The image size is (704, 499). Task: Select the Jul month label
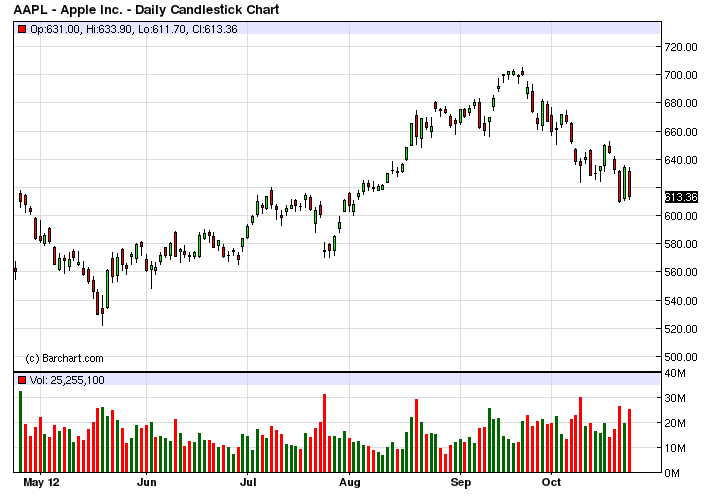(248, 482)
